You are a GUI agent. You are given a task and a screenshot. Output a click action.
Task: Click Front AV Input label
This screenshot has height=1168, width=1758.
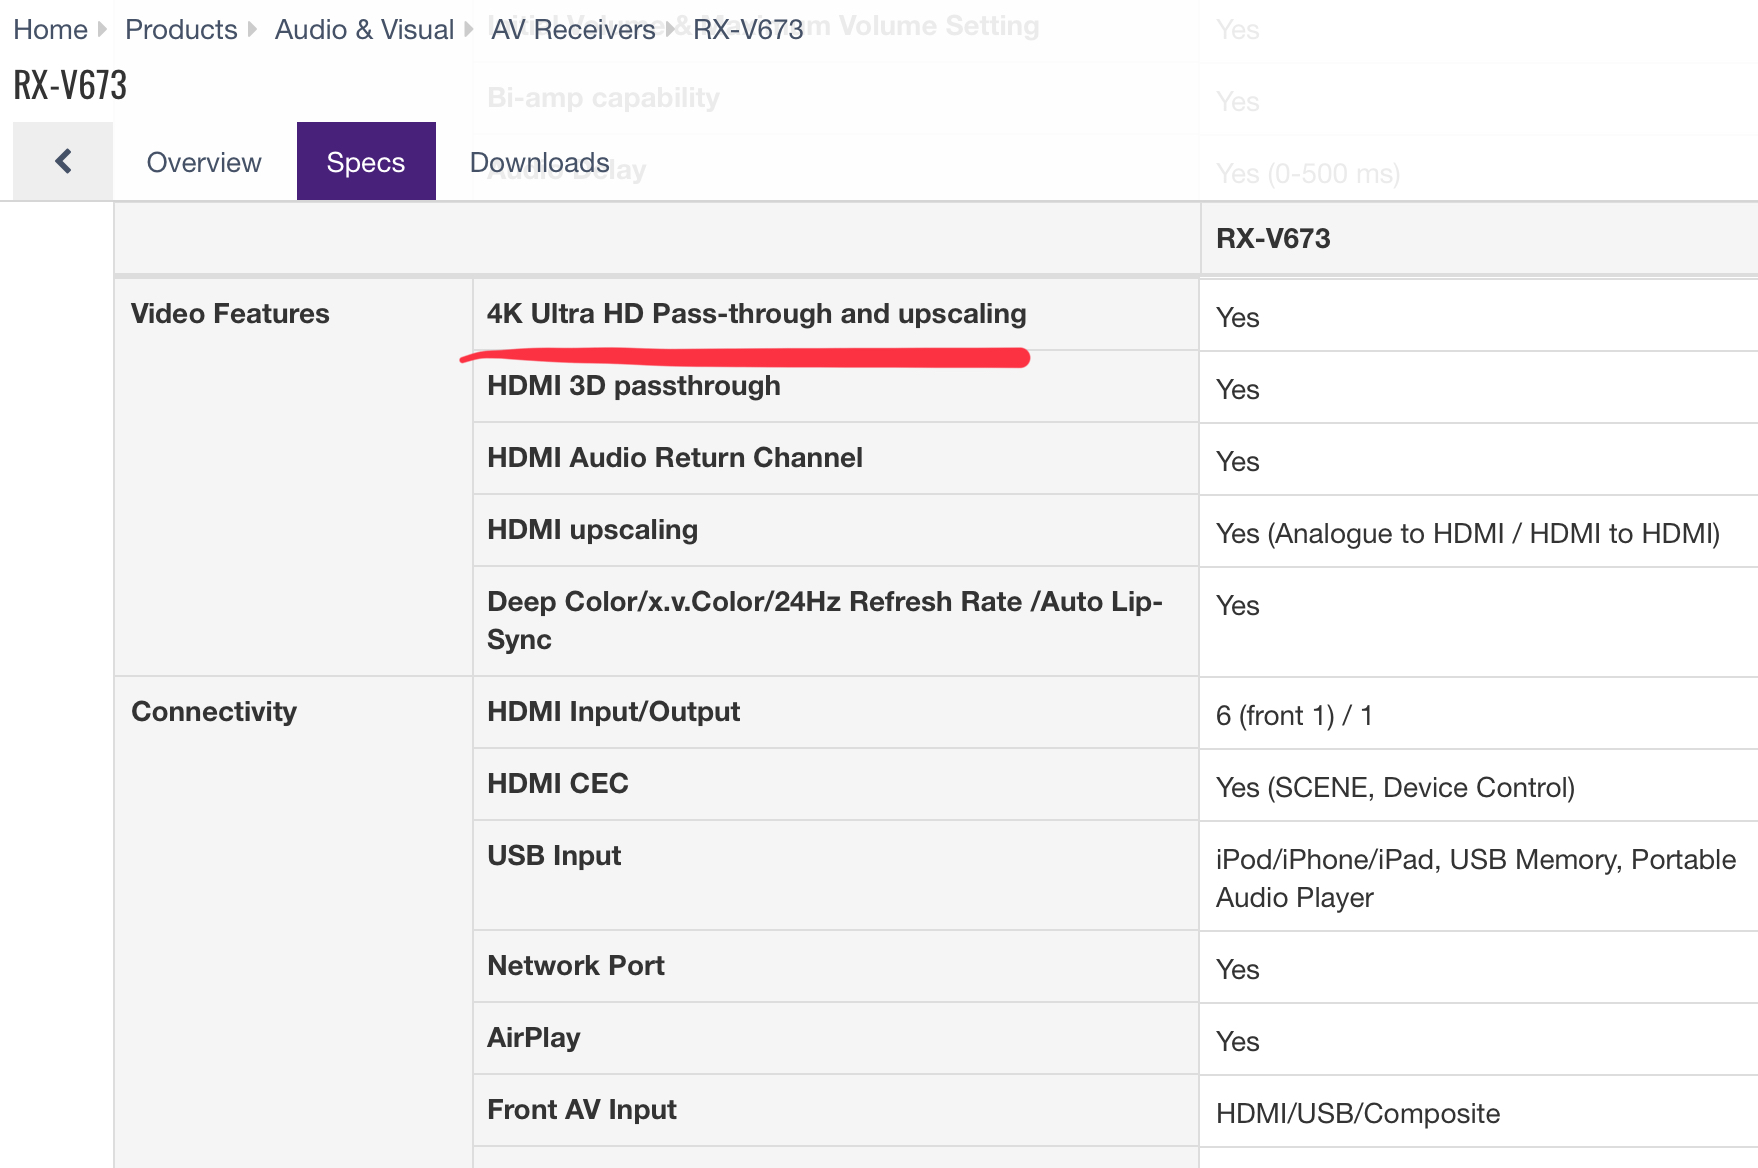tap(582, 1109)
